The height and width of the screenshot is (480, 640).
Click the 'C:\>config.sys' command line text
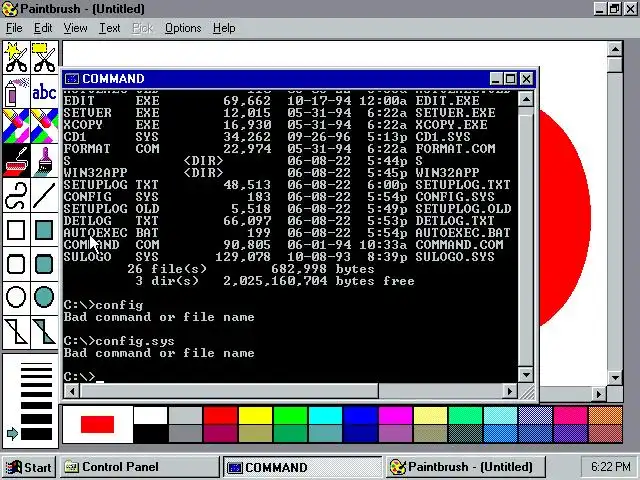coord(119,341)
